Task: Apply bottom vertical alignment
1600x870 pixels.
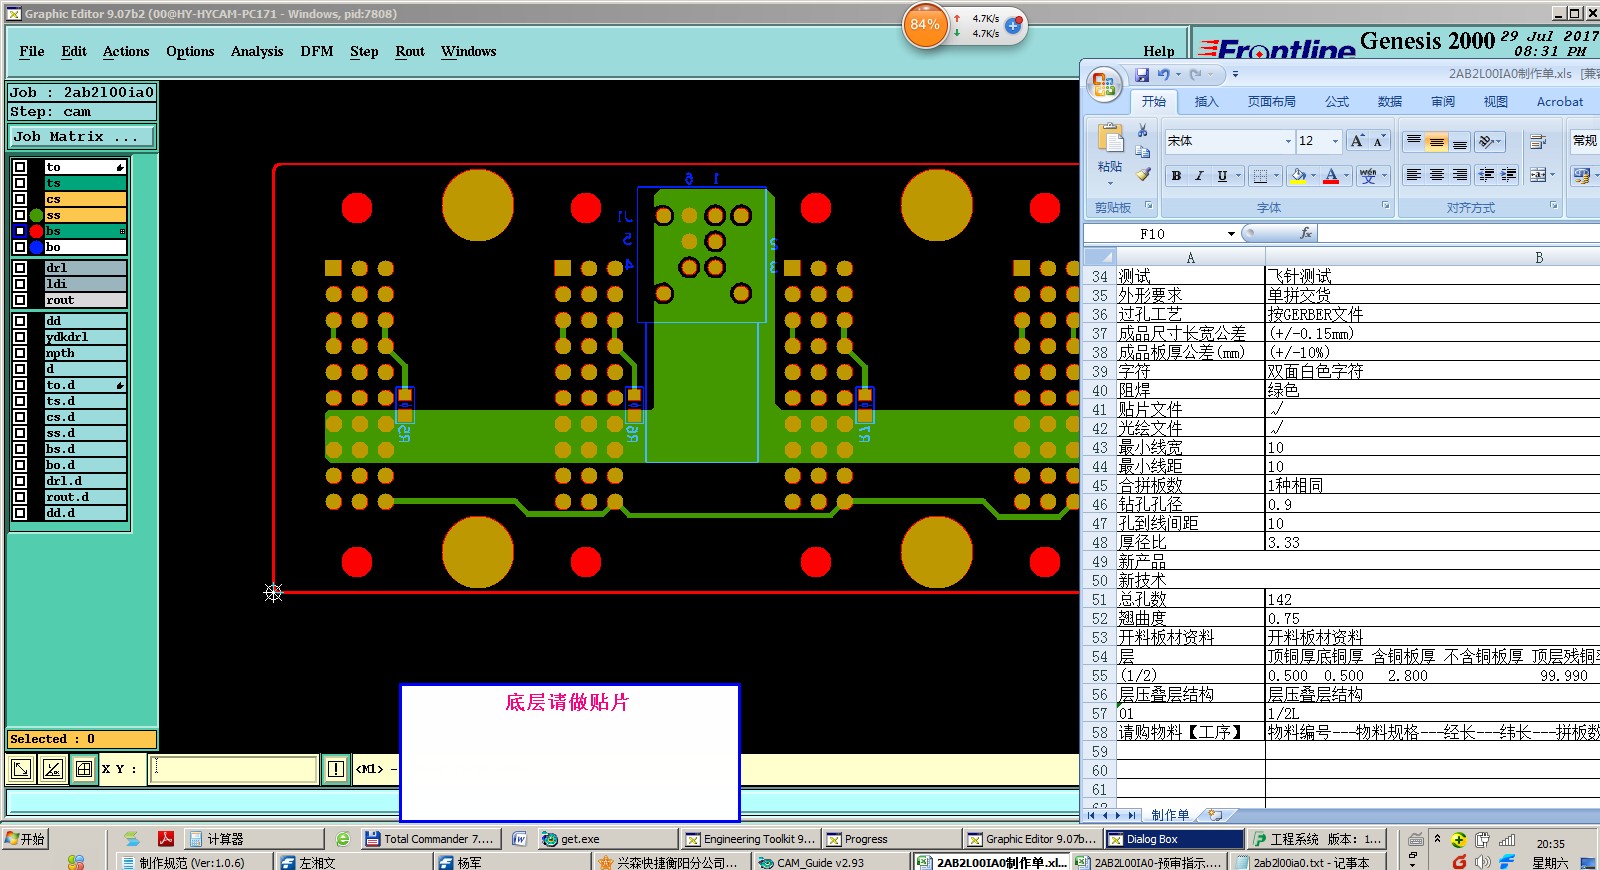Action: (1459, 141)
